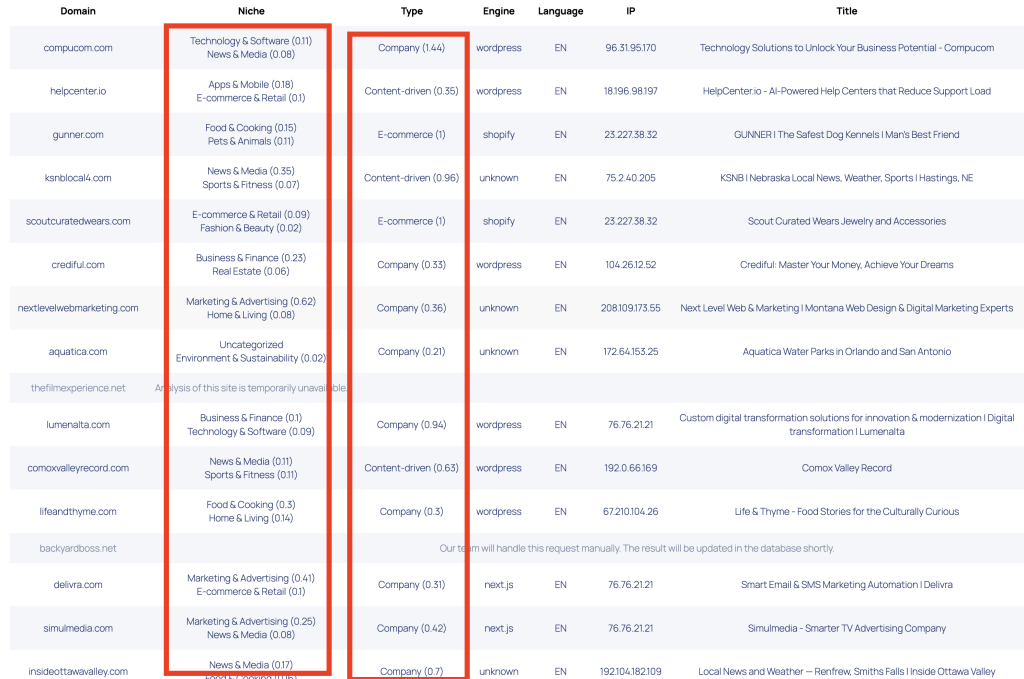This screenshot has width=1024, height=679.
Task: Click the Fashion & Beauty (0.02) niche
Action: pos(251,228)
